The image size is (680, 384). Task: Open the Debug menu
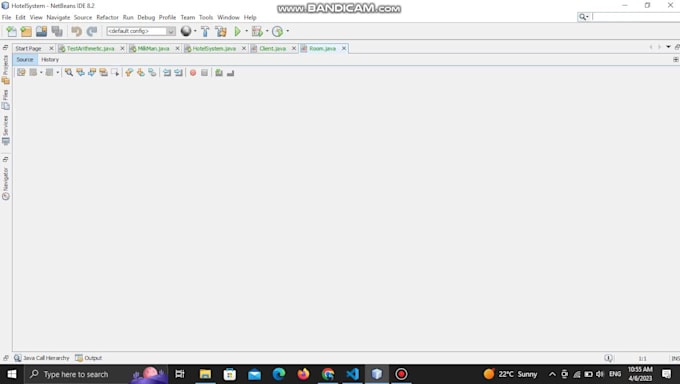pyautogui.click(x=146, y=17)
